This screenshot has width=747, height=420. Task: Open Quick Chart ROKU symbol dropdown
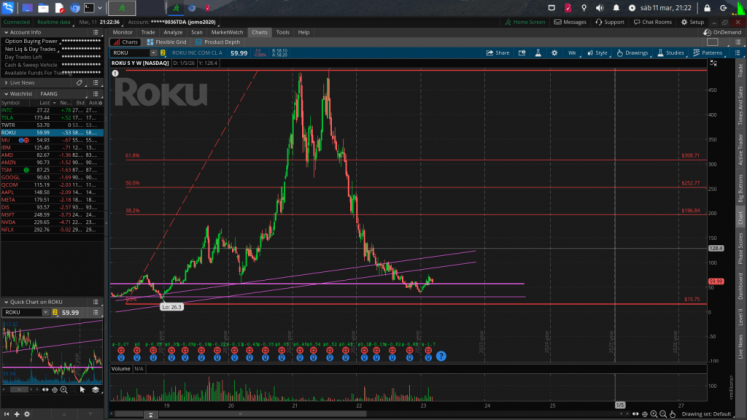pos(45,312)
